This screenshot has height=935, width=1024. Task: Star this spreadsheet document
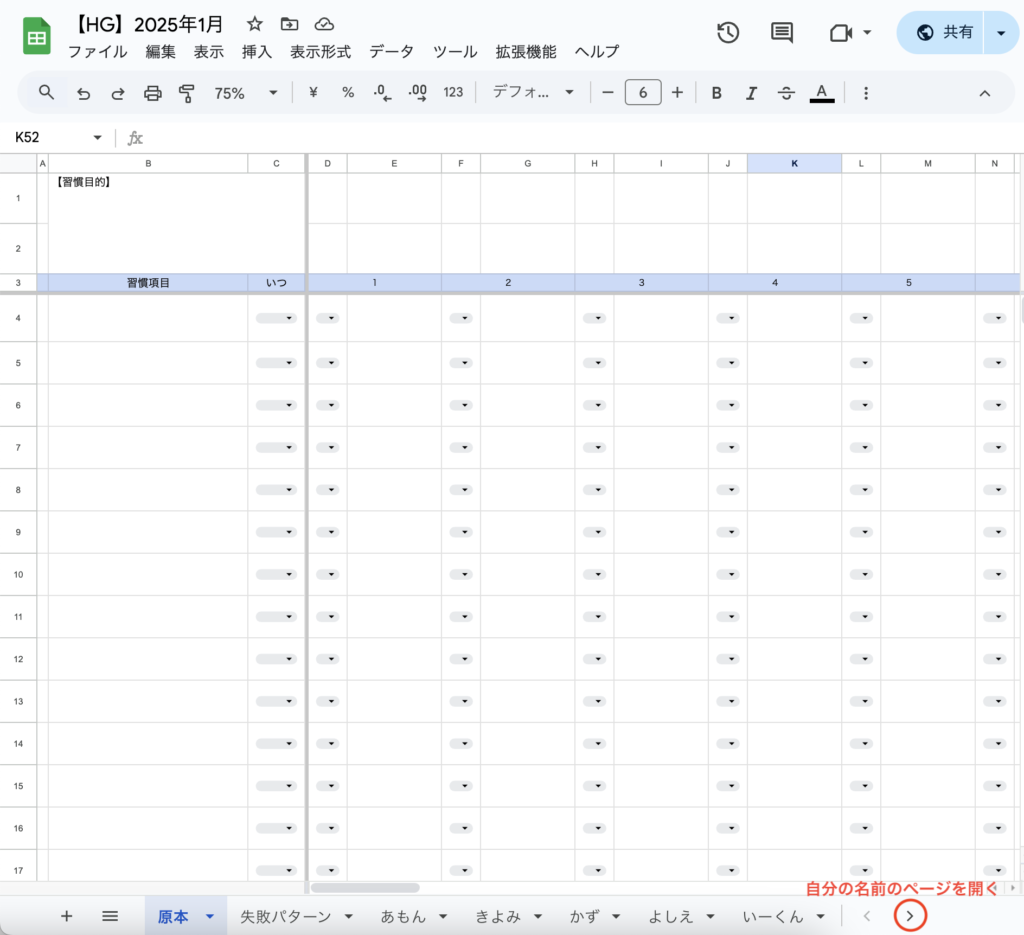tap(255, 24)
